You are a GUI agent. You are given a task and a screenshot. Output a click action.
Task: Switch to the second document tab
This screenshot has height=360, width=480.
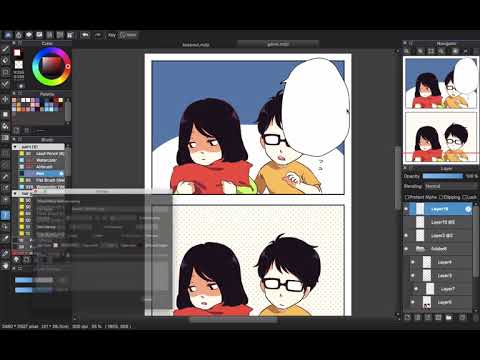point(278,44)
